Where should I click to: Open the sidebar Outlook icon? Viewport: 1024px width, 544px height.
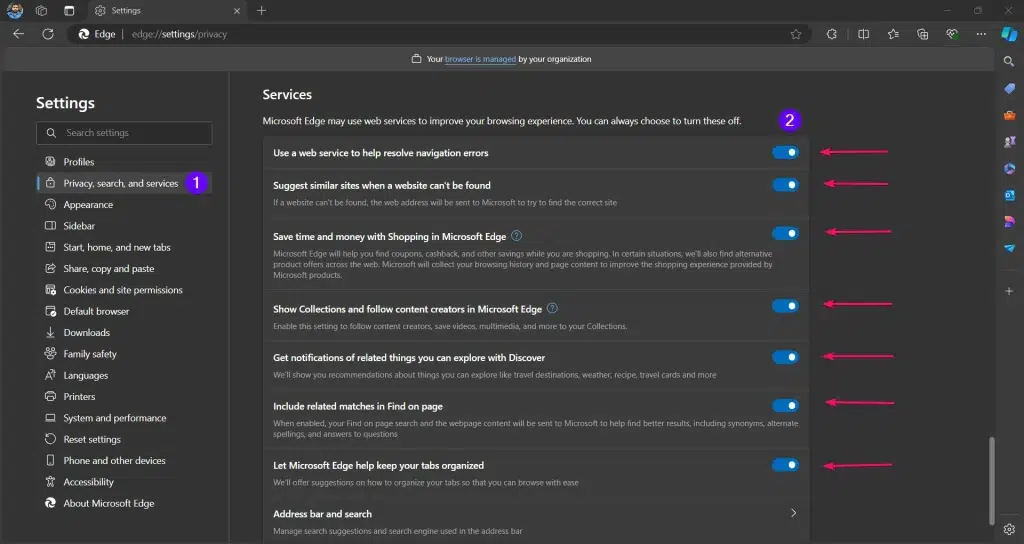pyautogui.click(x=1009, y=195)
